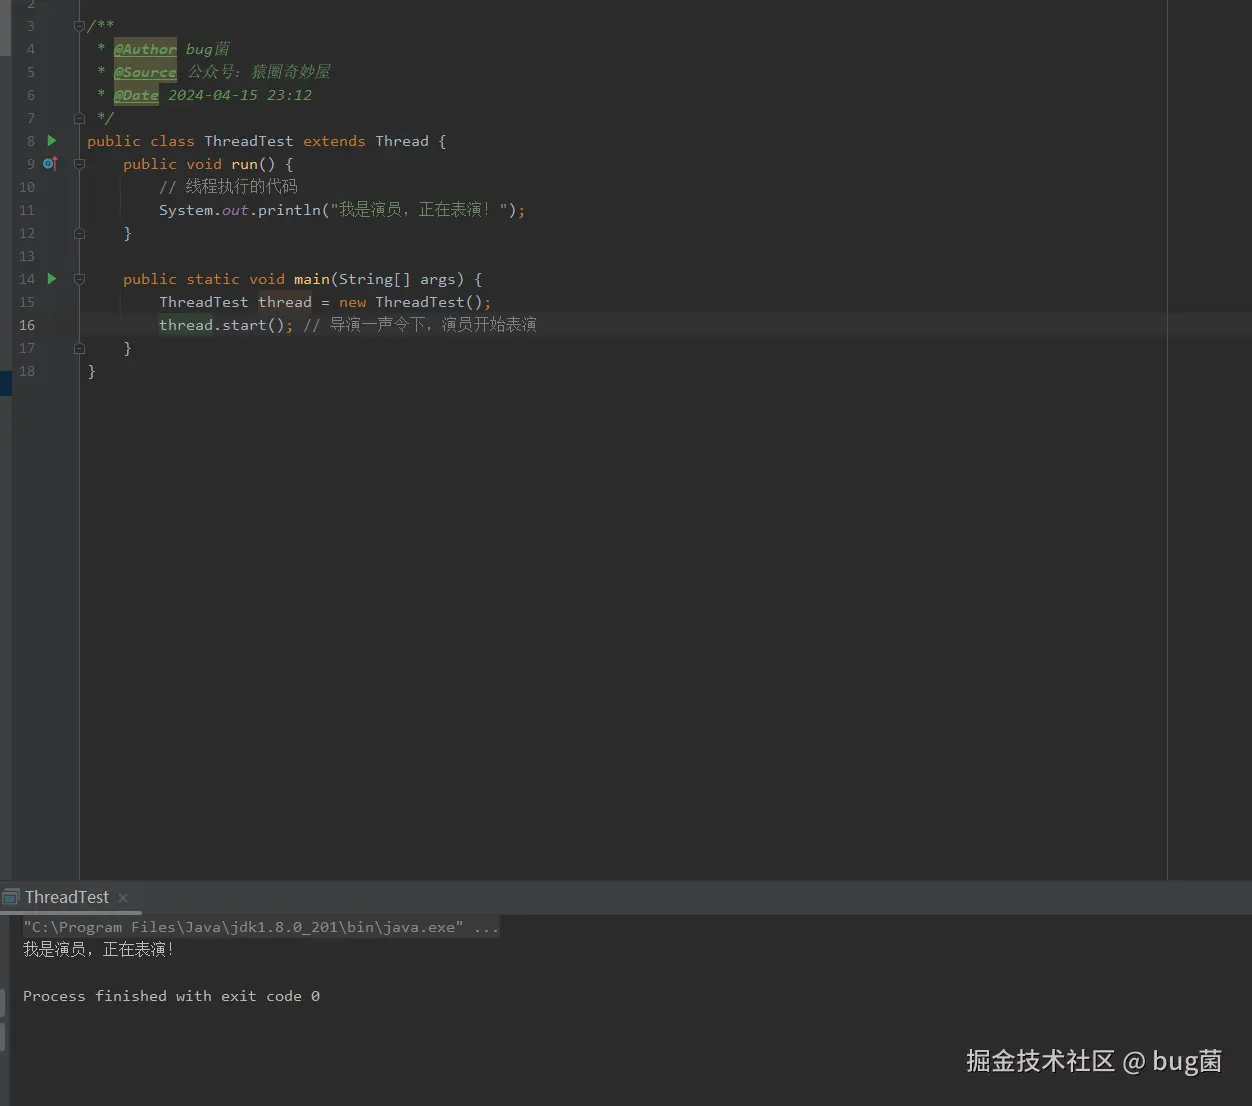
Task: Click the @Author tag in the comment
Action: (x=145, y=49)
